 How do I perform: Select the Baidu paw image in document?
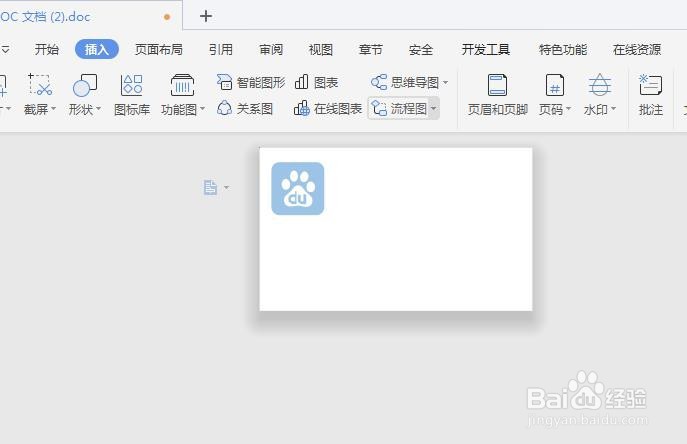(297, 188)
